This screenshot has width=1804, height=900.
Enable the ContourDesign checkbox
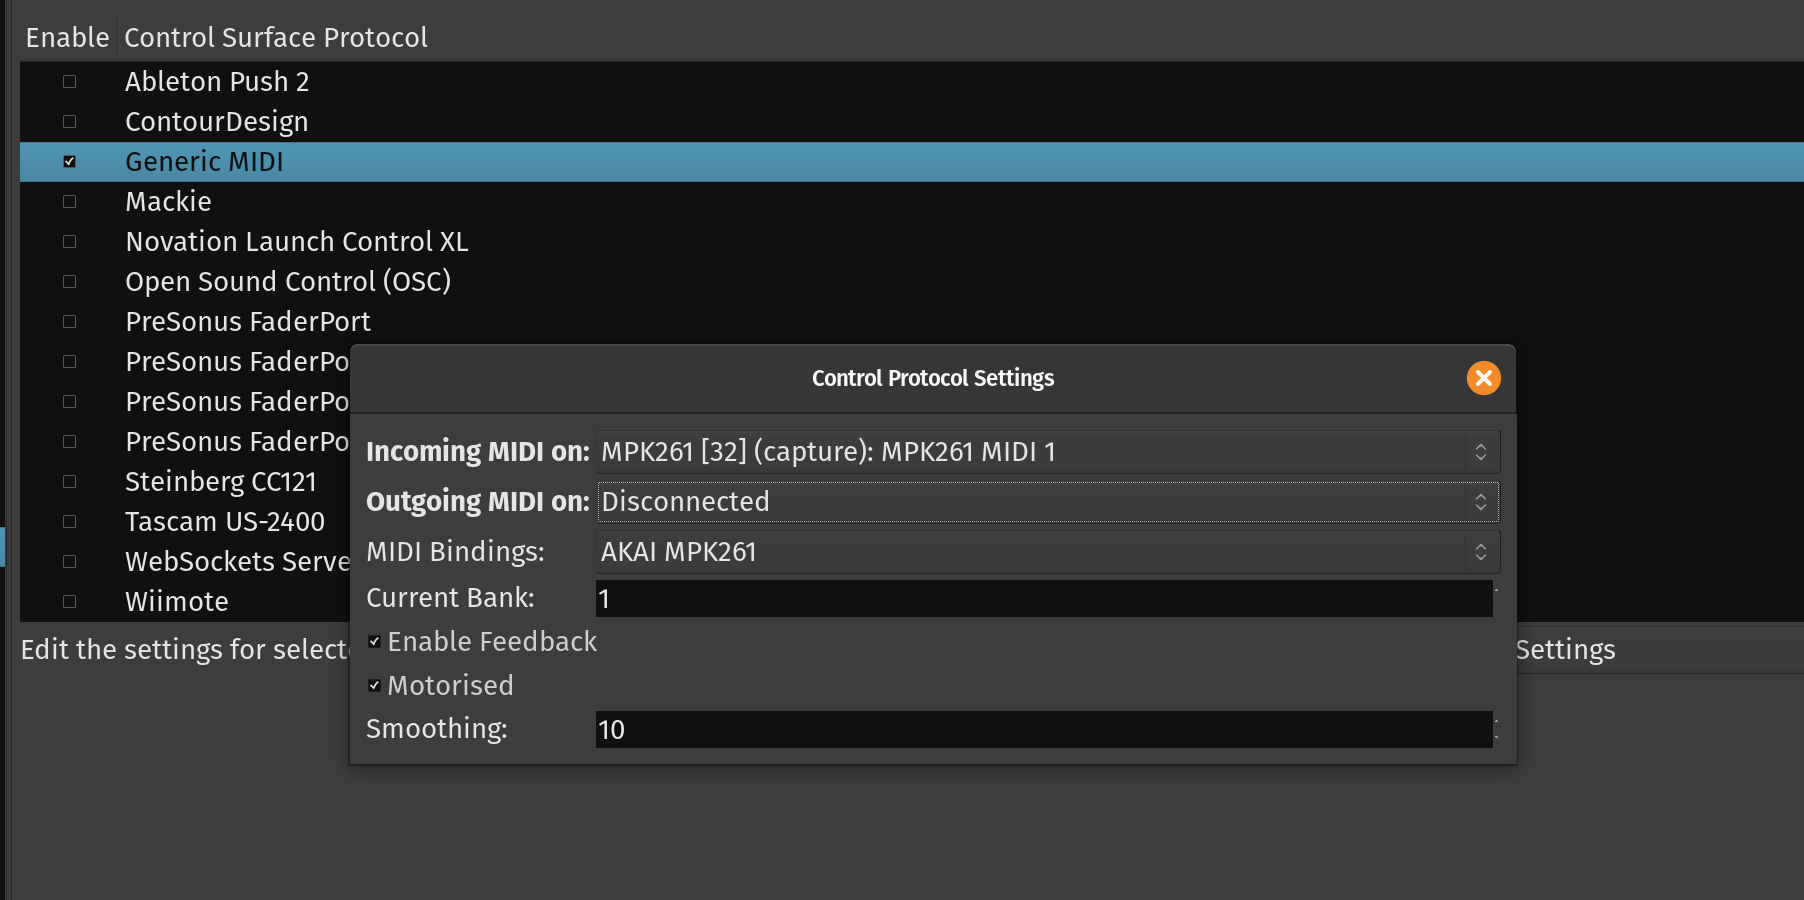tap(70, 122)
